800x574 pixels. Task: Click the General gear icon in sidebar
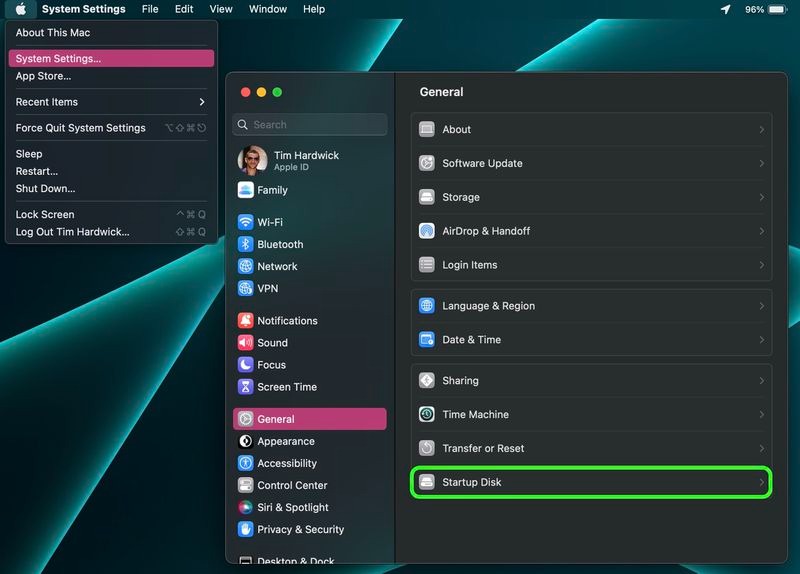(245, 419)
